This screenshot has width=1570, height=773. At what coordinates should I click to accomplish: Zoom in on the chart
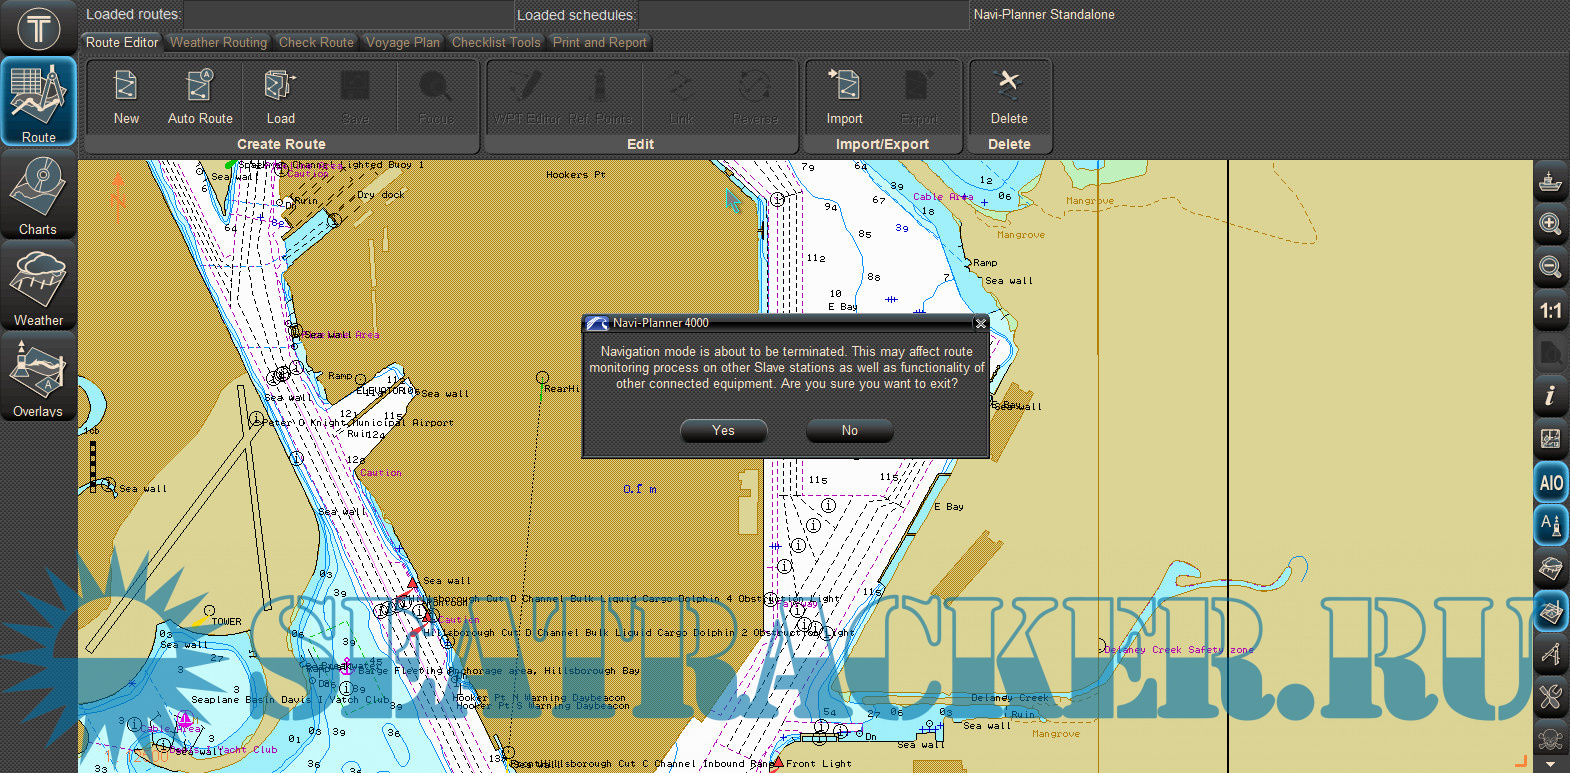point(1550,224)
